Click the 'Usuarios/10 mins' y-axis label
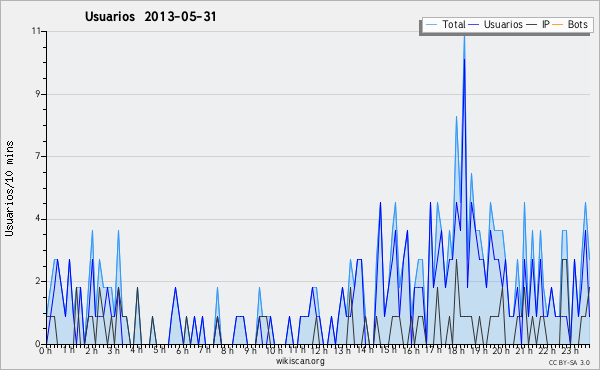The width and height of the screenshot is (600, 370). coord(9,189)
